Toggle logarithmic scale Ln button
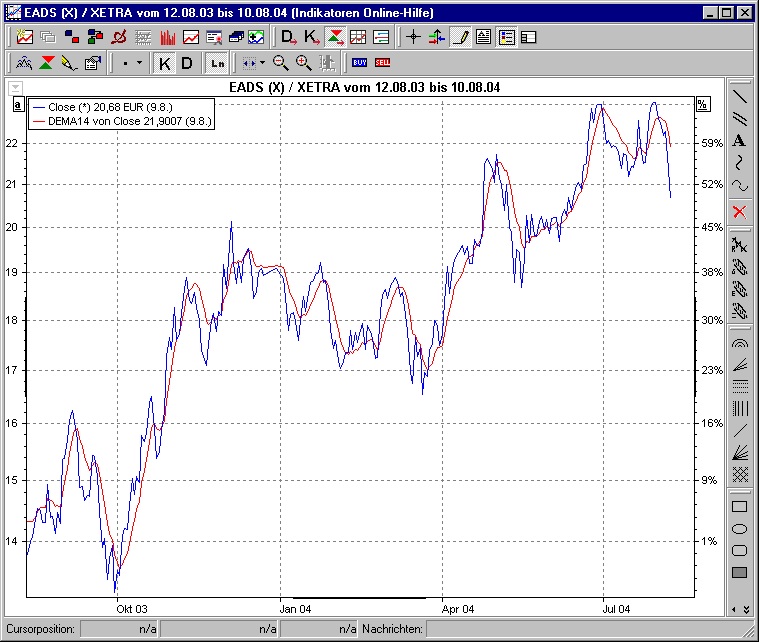Screen dimensions: 759x642 [217, 63]
